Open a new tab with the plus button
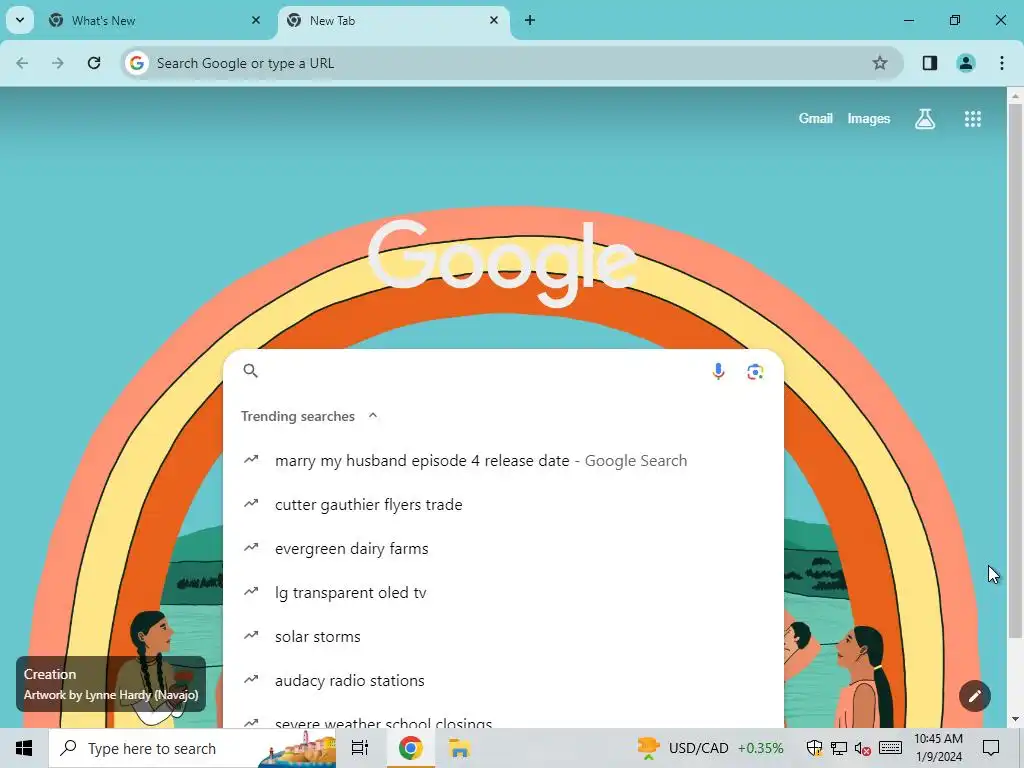The width and height of the screenshot is (1024, 768). click(x=530, y=20)
